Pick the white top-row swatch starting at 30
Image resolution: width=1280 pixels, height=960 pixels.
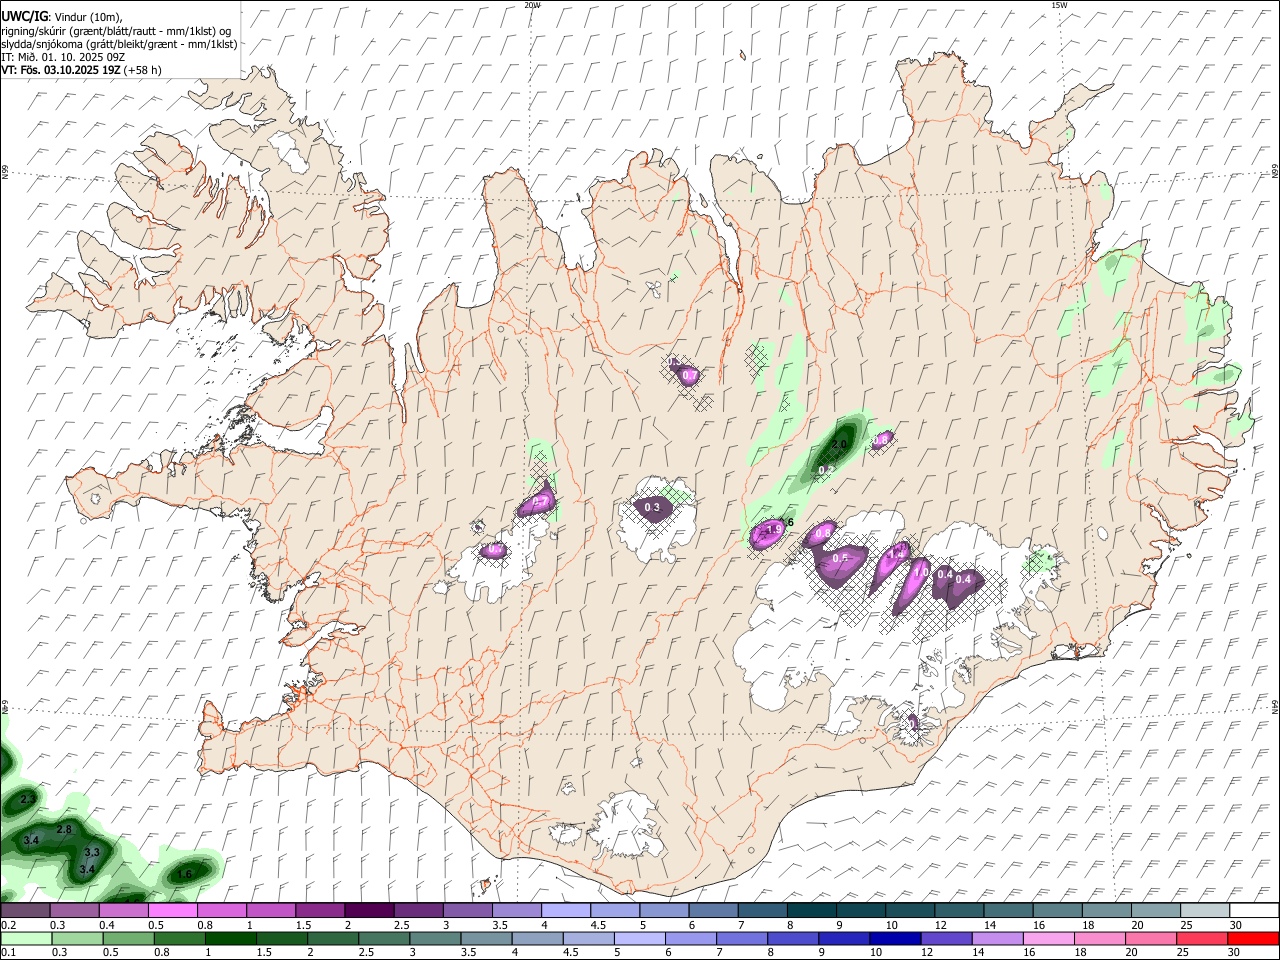(1254, 910)
